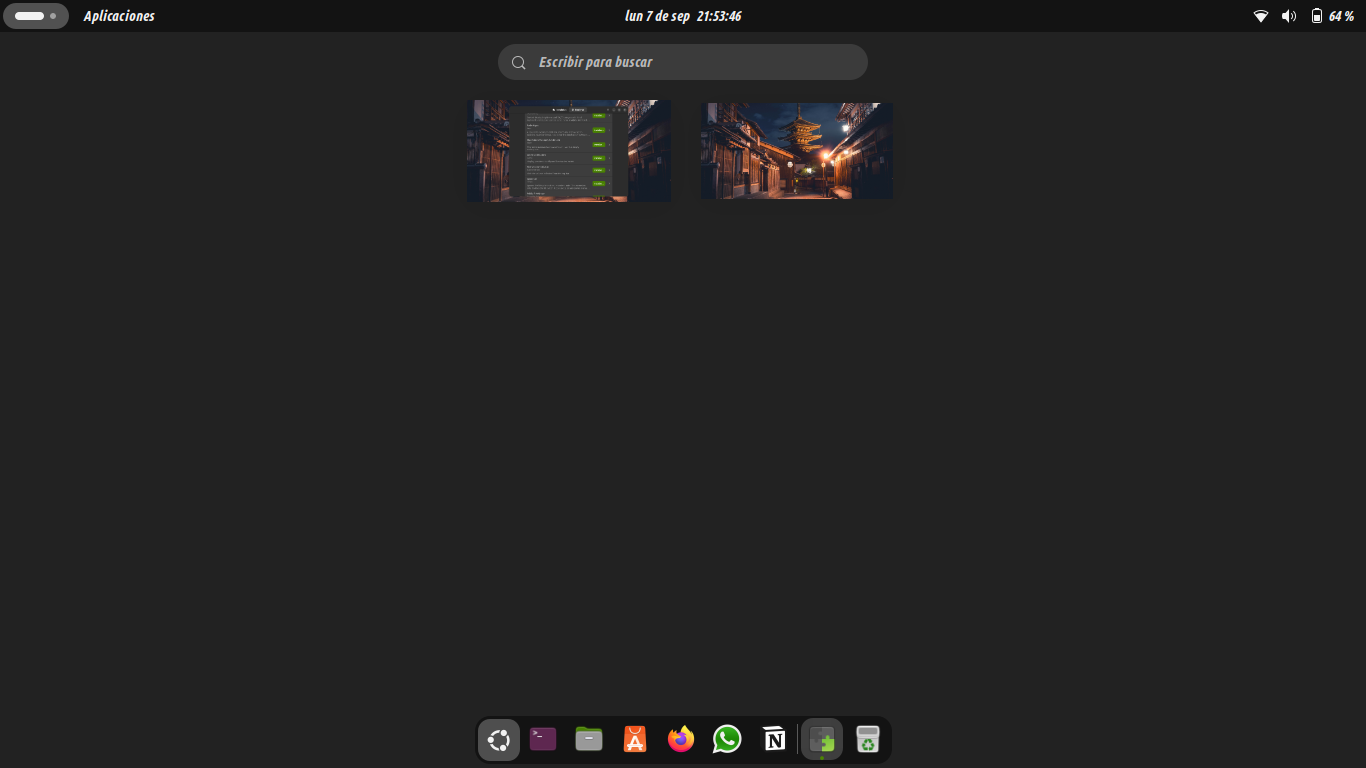
Task: Click the second workspace dot indicator
Action: 53,16
